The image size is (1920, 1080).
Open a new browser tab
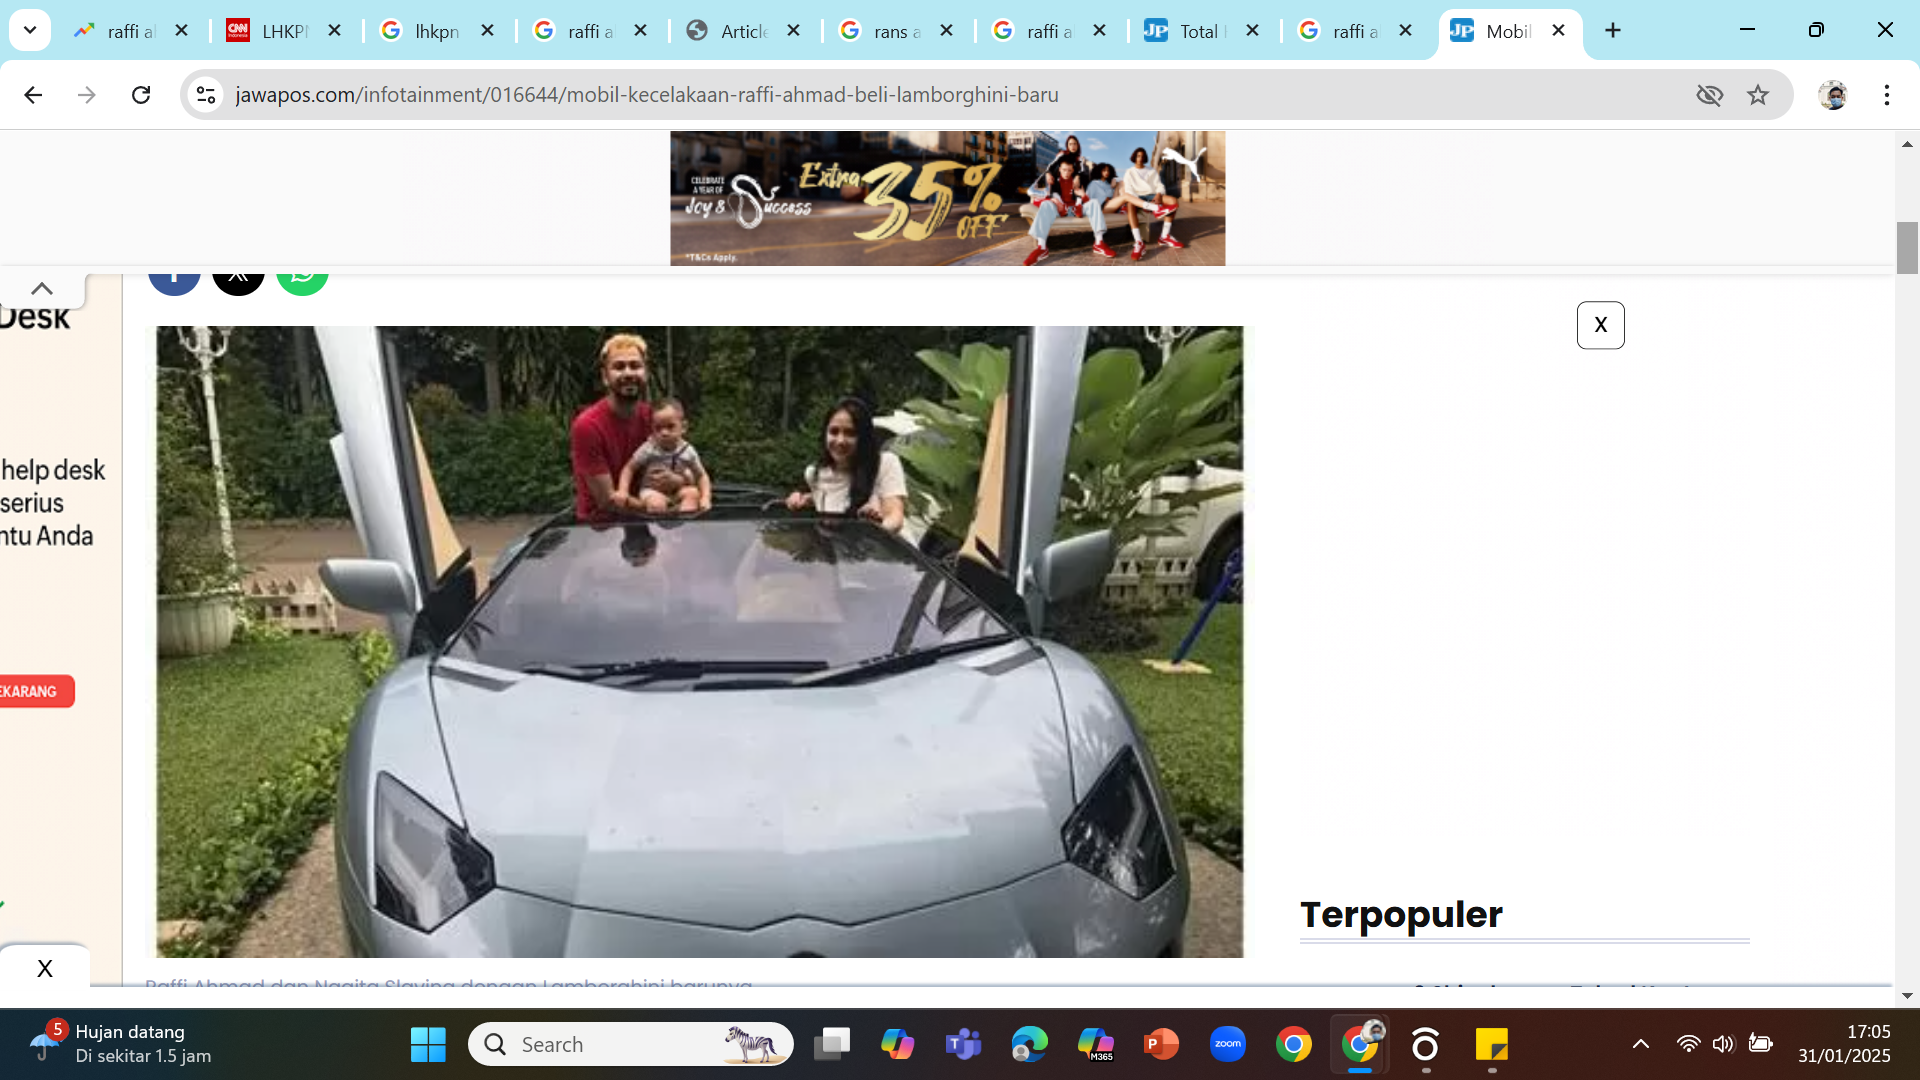click(x=1613, y=31)
